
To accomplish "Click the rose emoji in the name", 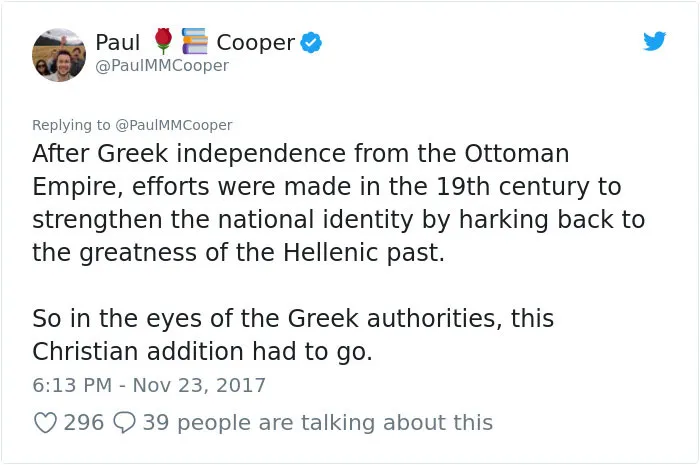I will click(163, 42).
